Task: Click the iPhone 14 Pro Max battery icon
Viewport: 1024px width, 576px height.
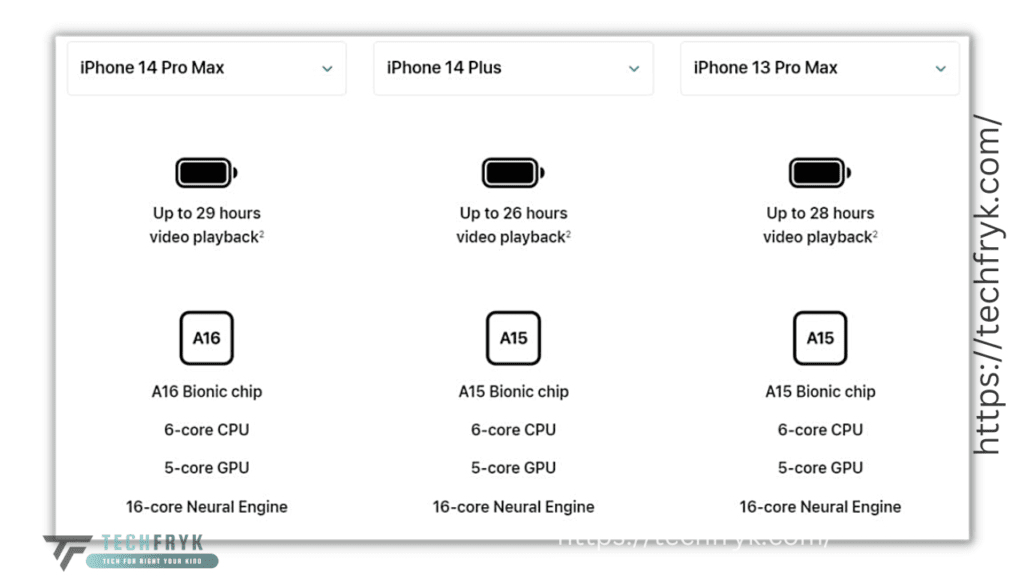Action: (x=206, y=173)
